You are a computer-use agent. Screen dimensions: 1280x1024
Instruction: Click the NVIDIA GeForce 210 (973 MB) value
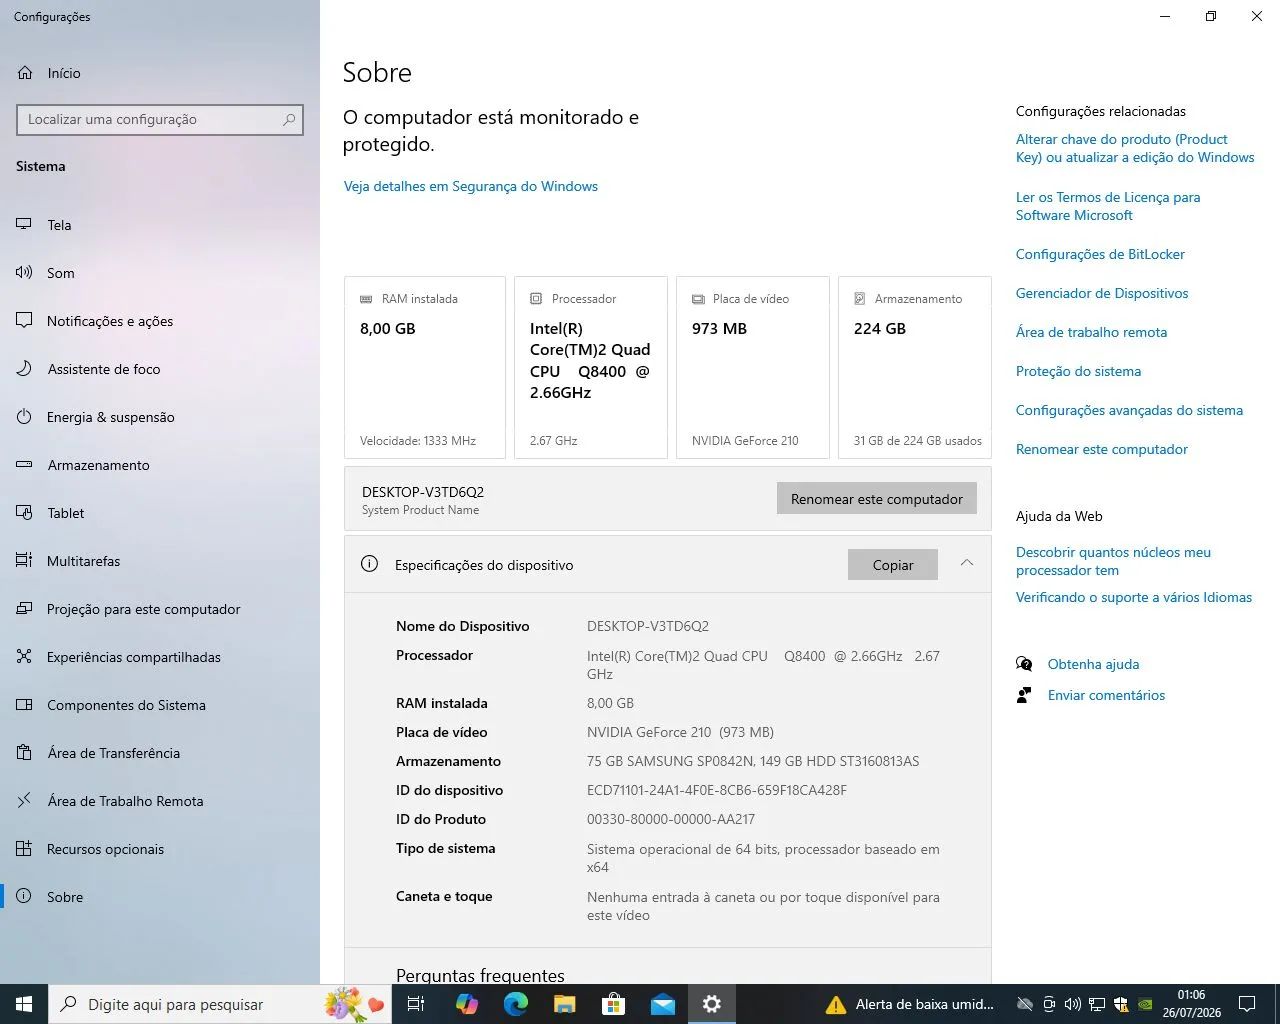click(680, 732)
